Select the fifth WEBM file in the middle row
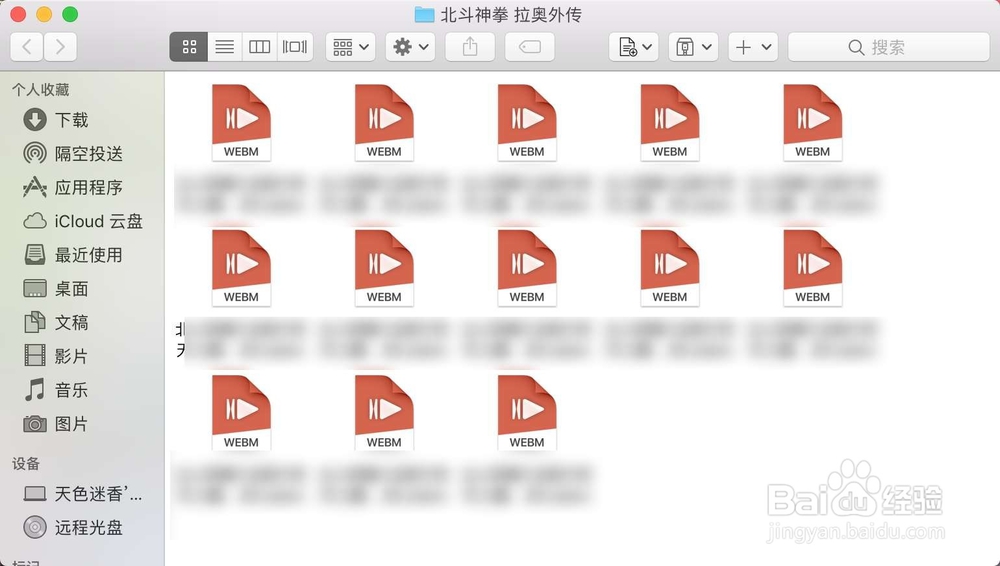The image size is (1000, 566). pos(812,268)
